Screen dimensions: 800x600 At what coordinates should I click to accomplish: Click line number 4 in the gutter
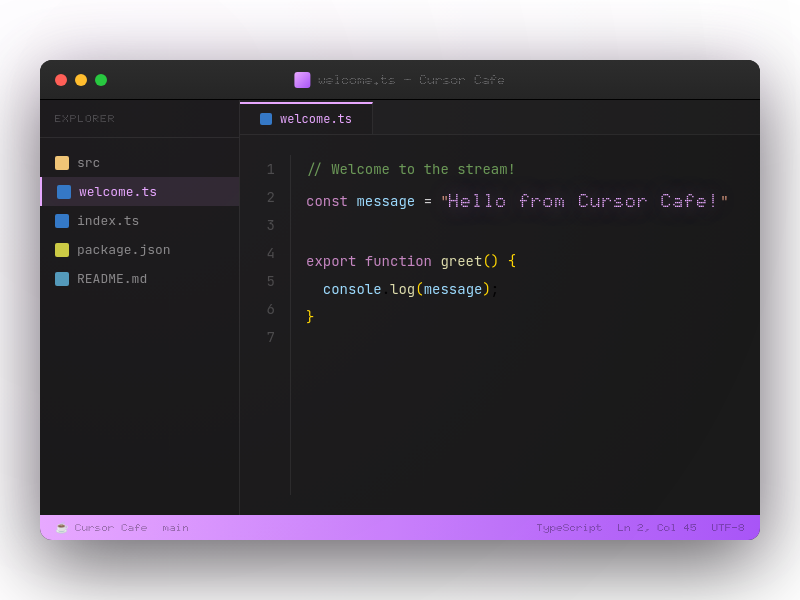(x=270, y=253)
